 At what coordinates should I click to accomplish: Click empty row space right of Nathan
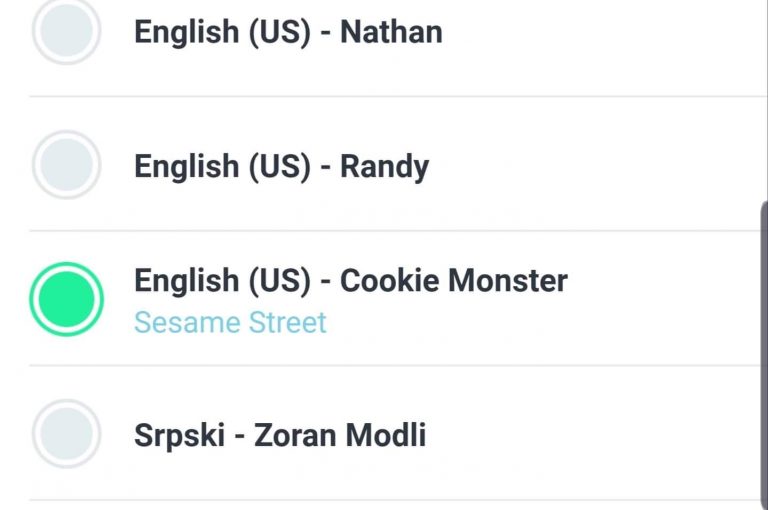[x=600, y=32]
